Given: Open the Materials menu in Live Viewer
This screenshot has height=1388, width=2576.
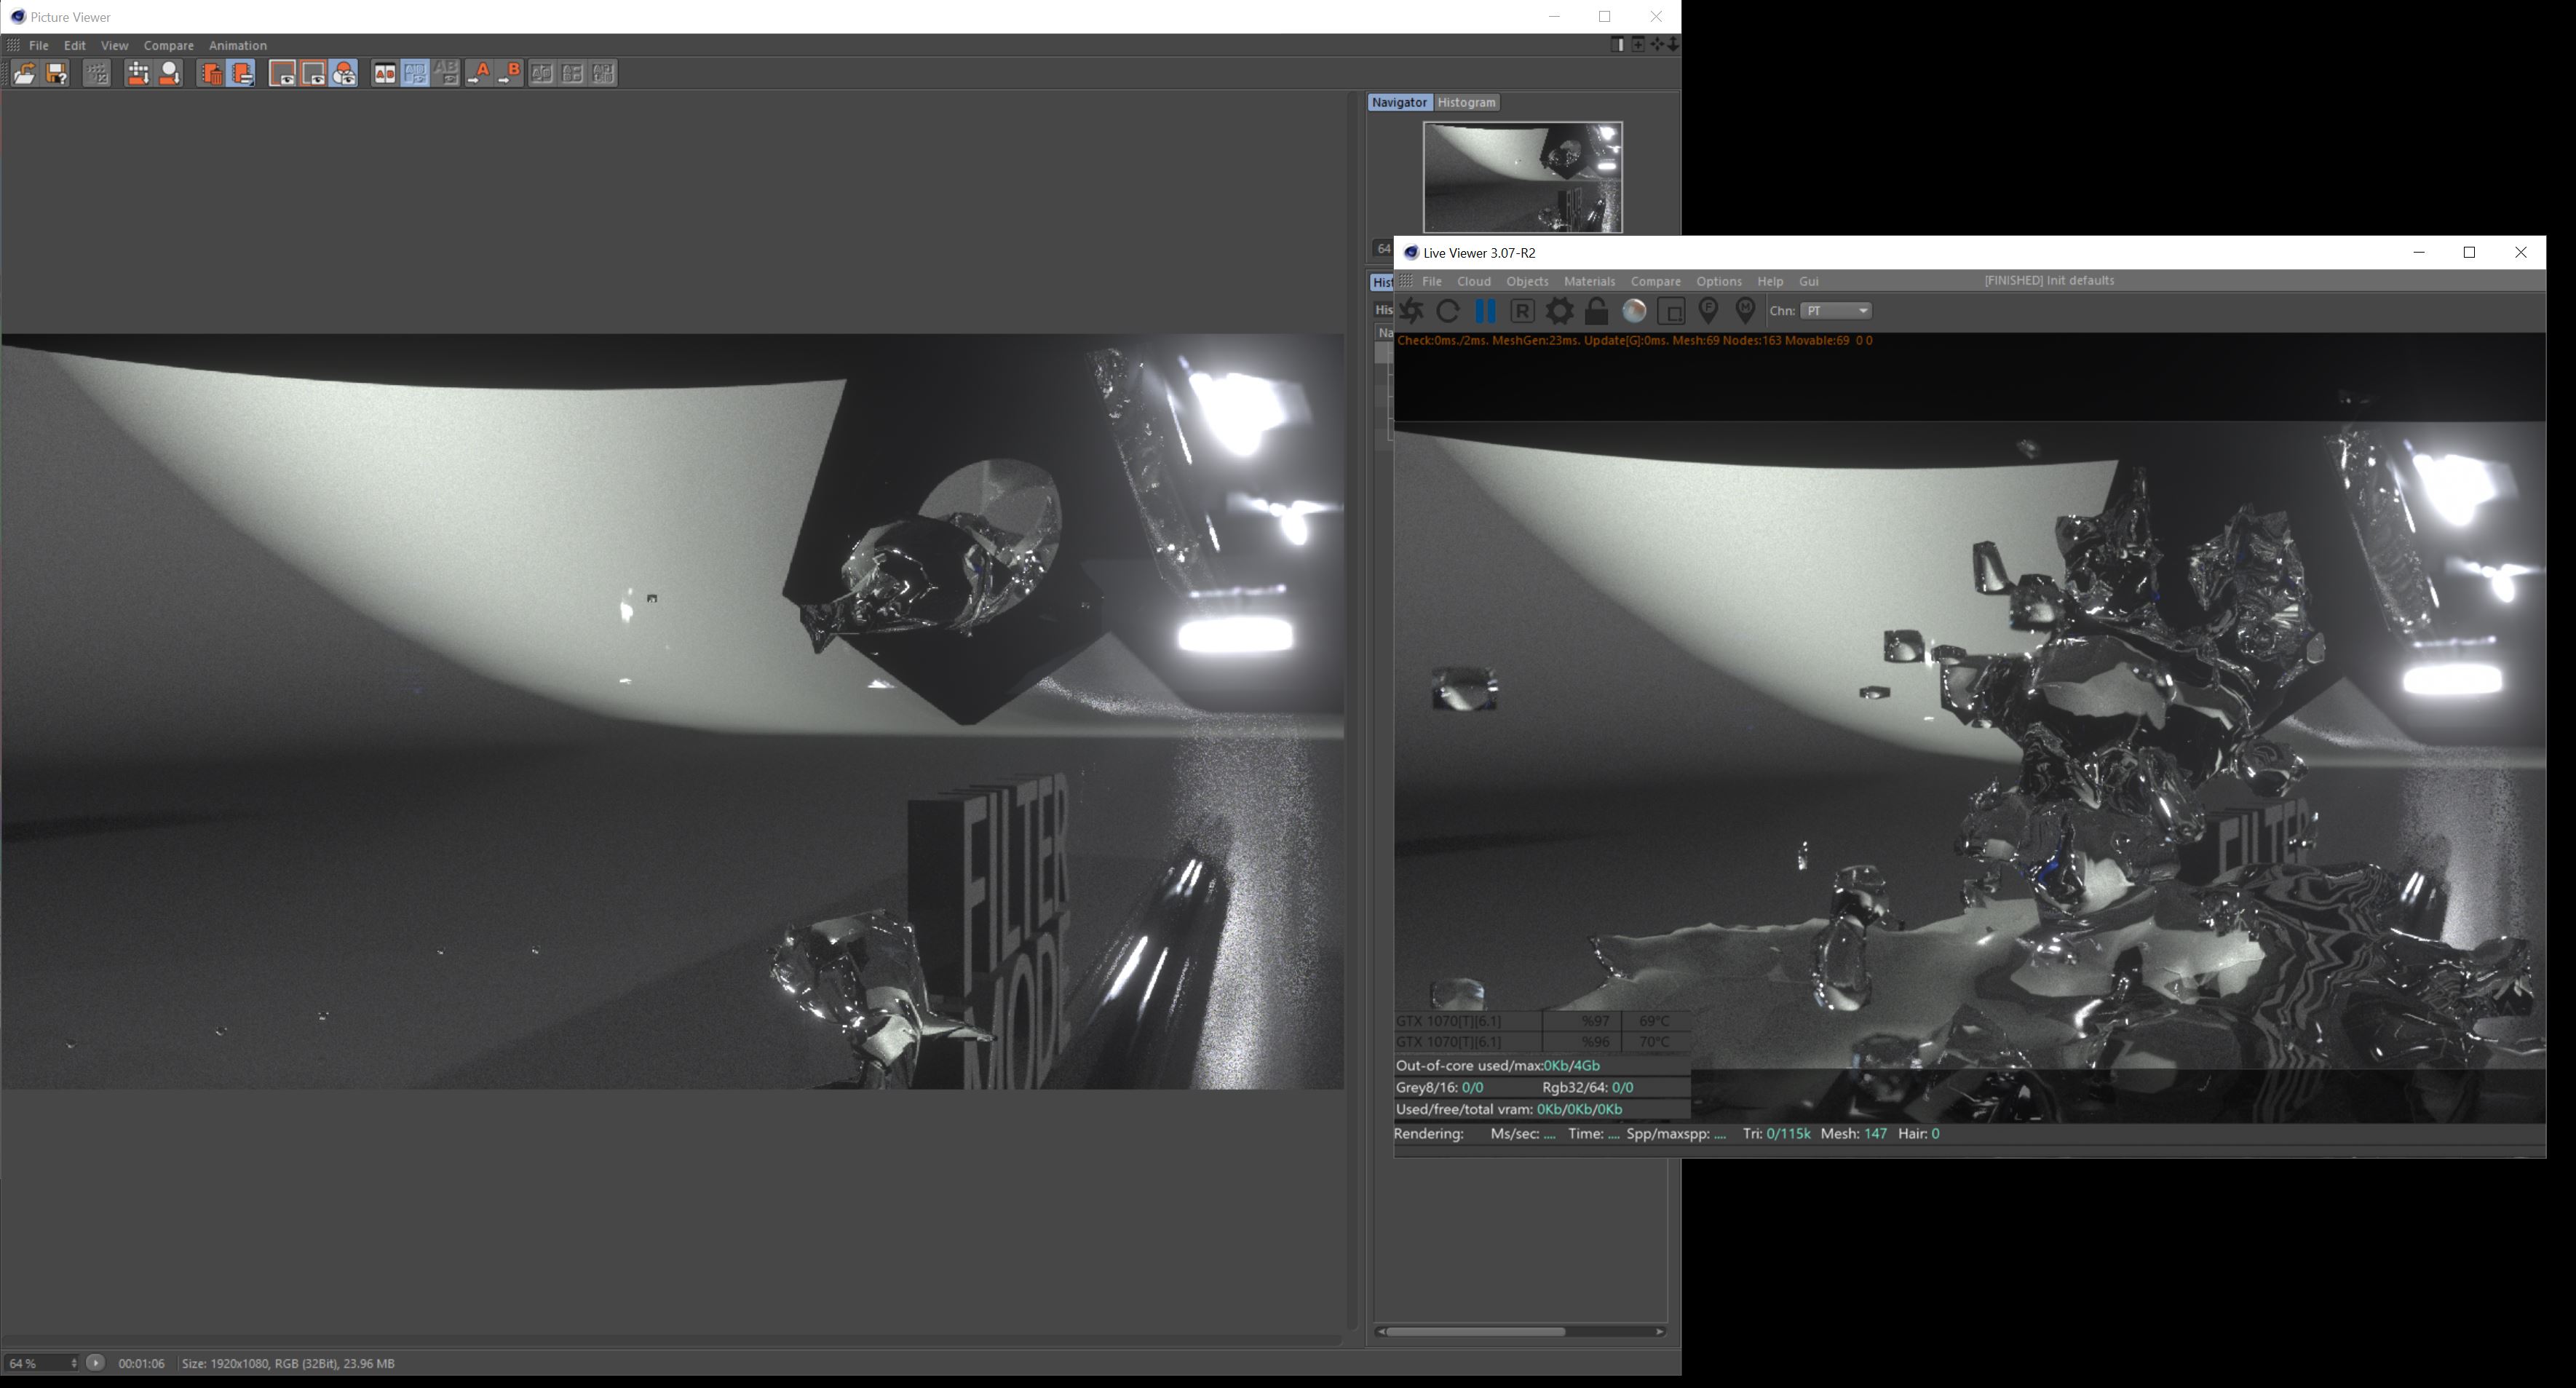Looking at the screenshot, I should (1588, 281).
